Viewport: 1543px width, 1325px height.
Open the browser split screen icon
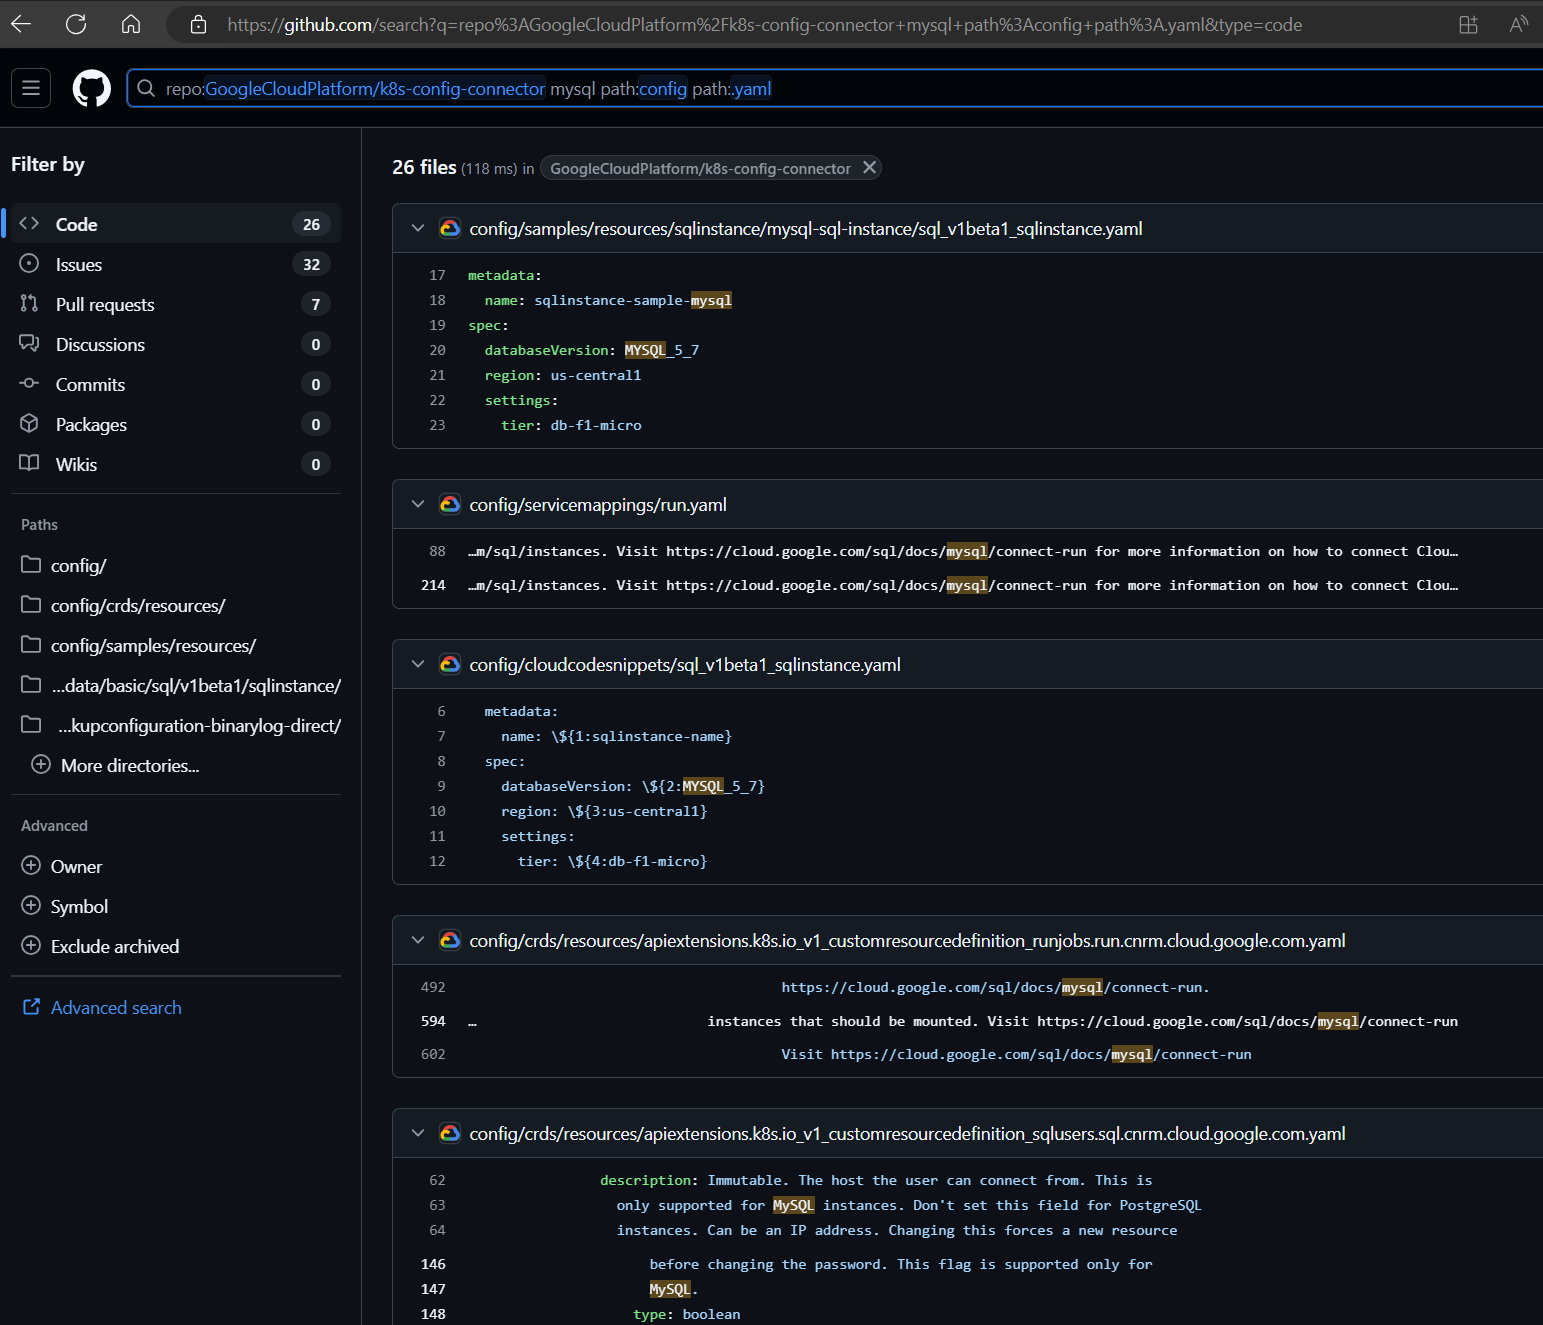click(1468, 24)
